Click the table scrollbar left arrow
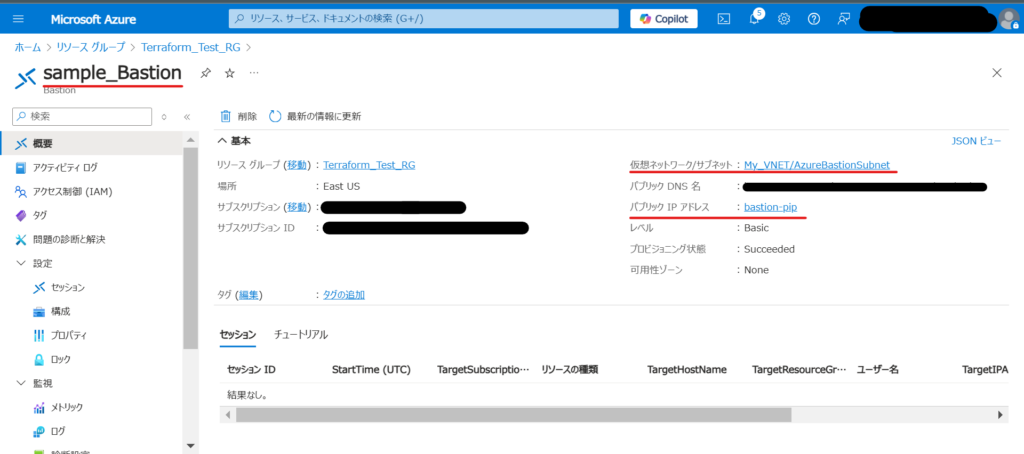The width and height of the screenshot is (1024, 454). coord(228,415)
